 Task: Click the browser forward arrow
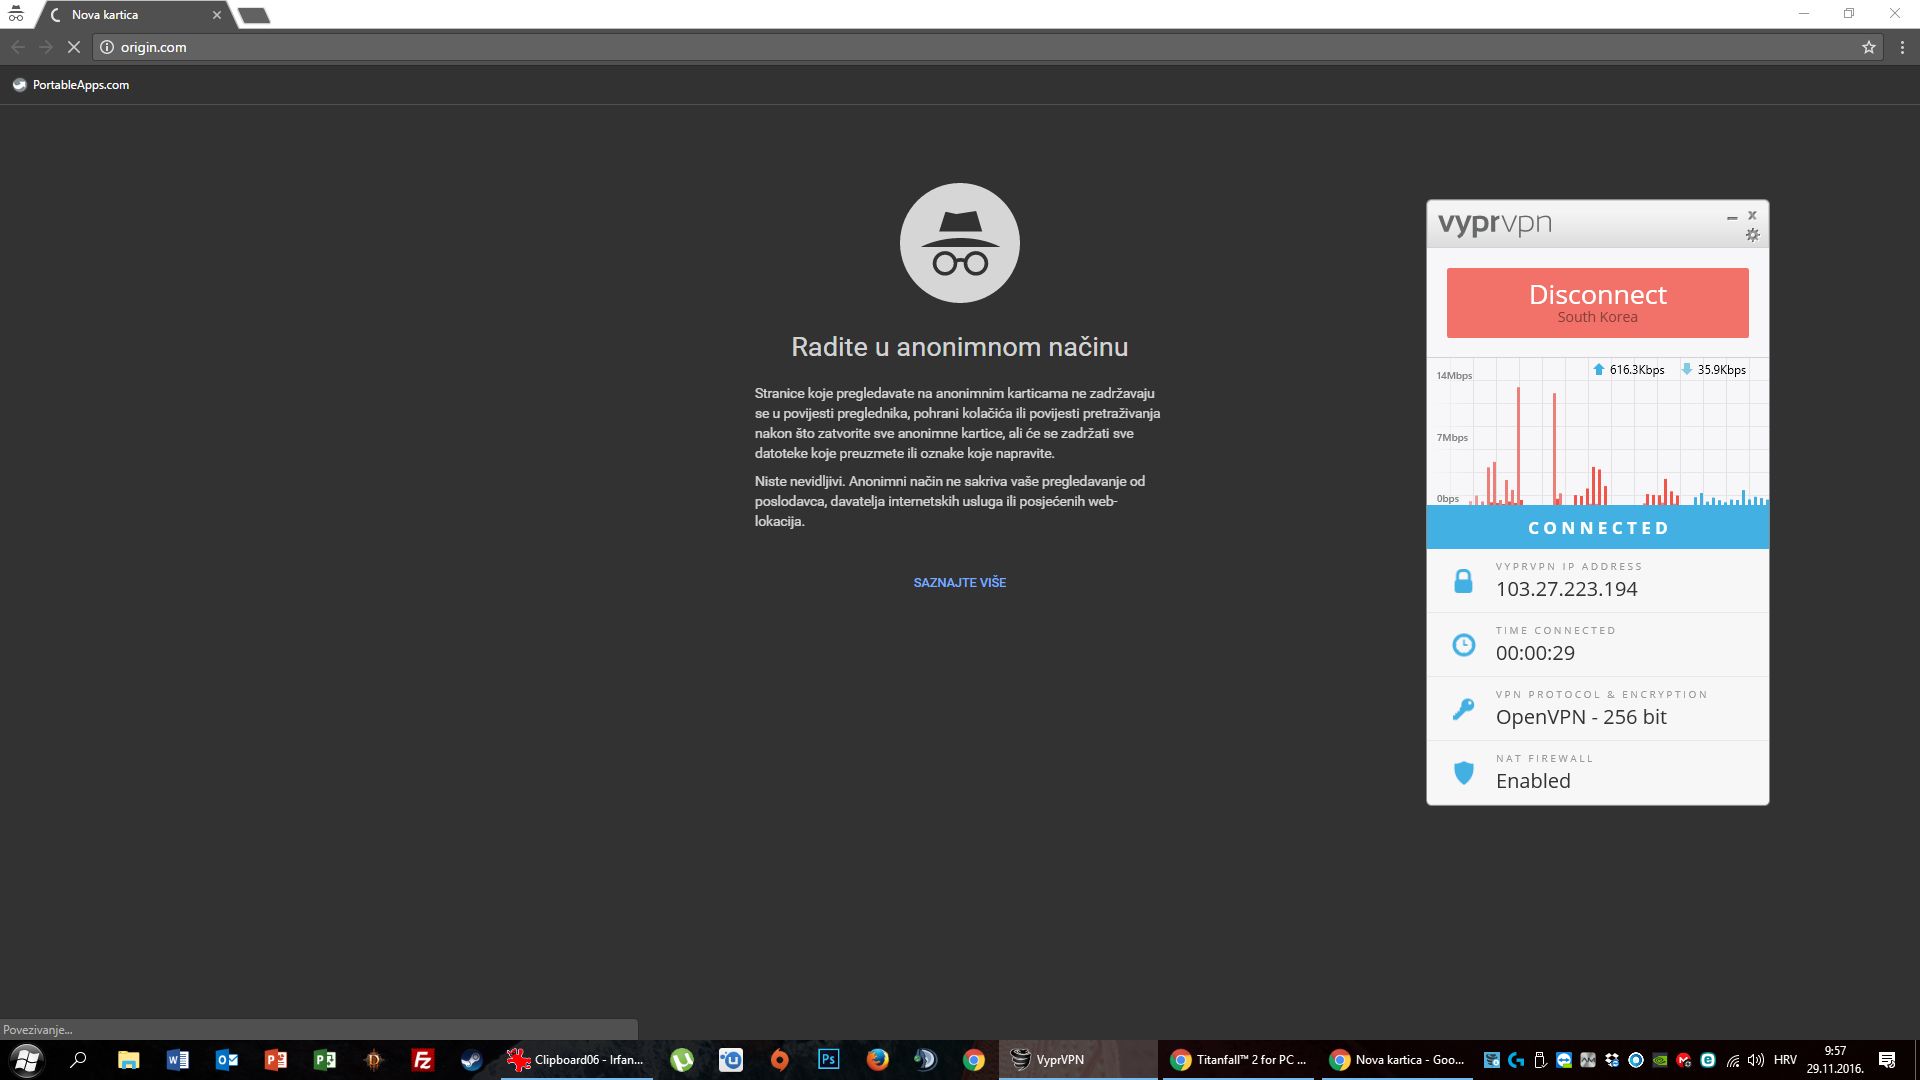click(45, 47)
